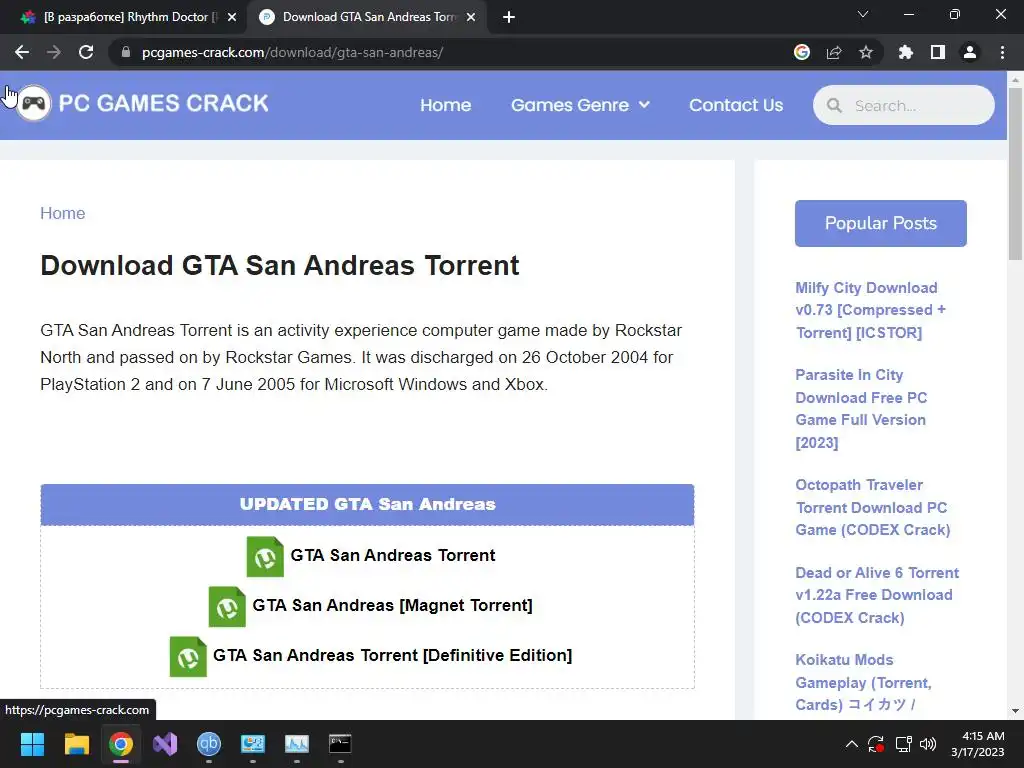Image resolution: width=1024 pixels, height=768 pixels.
Task: Open the monitor app icon in taskbar
Action: [253, 744]
